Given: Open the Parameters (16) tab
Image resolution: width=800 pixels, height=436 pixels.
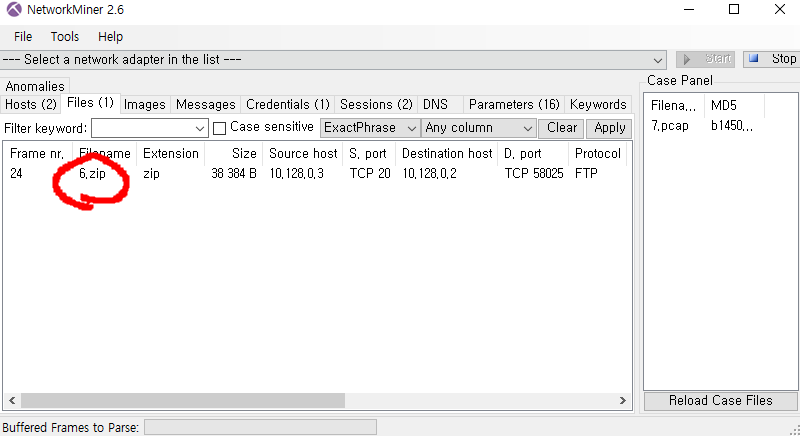Looking at the screenshot, I should pyautogui.click(x=514, y=105).
